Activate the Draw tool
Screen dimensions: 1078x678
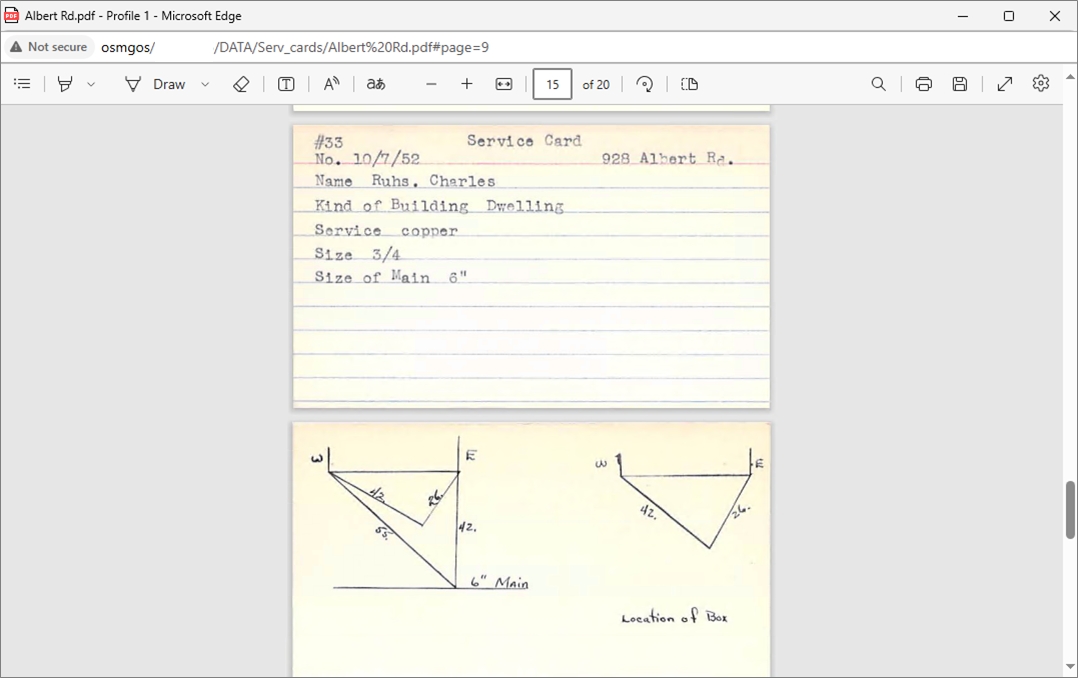point(155,84)
